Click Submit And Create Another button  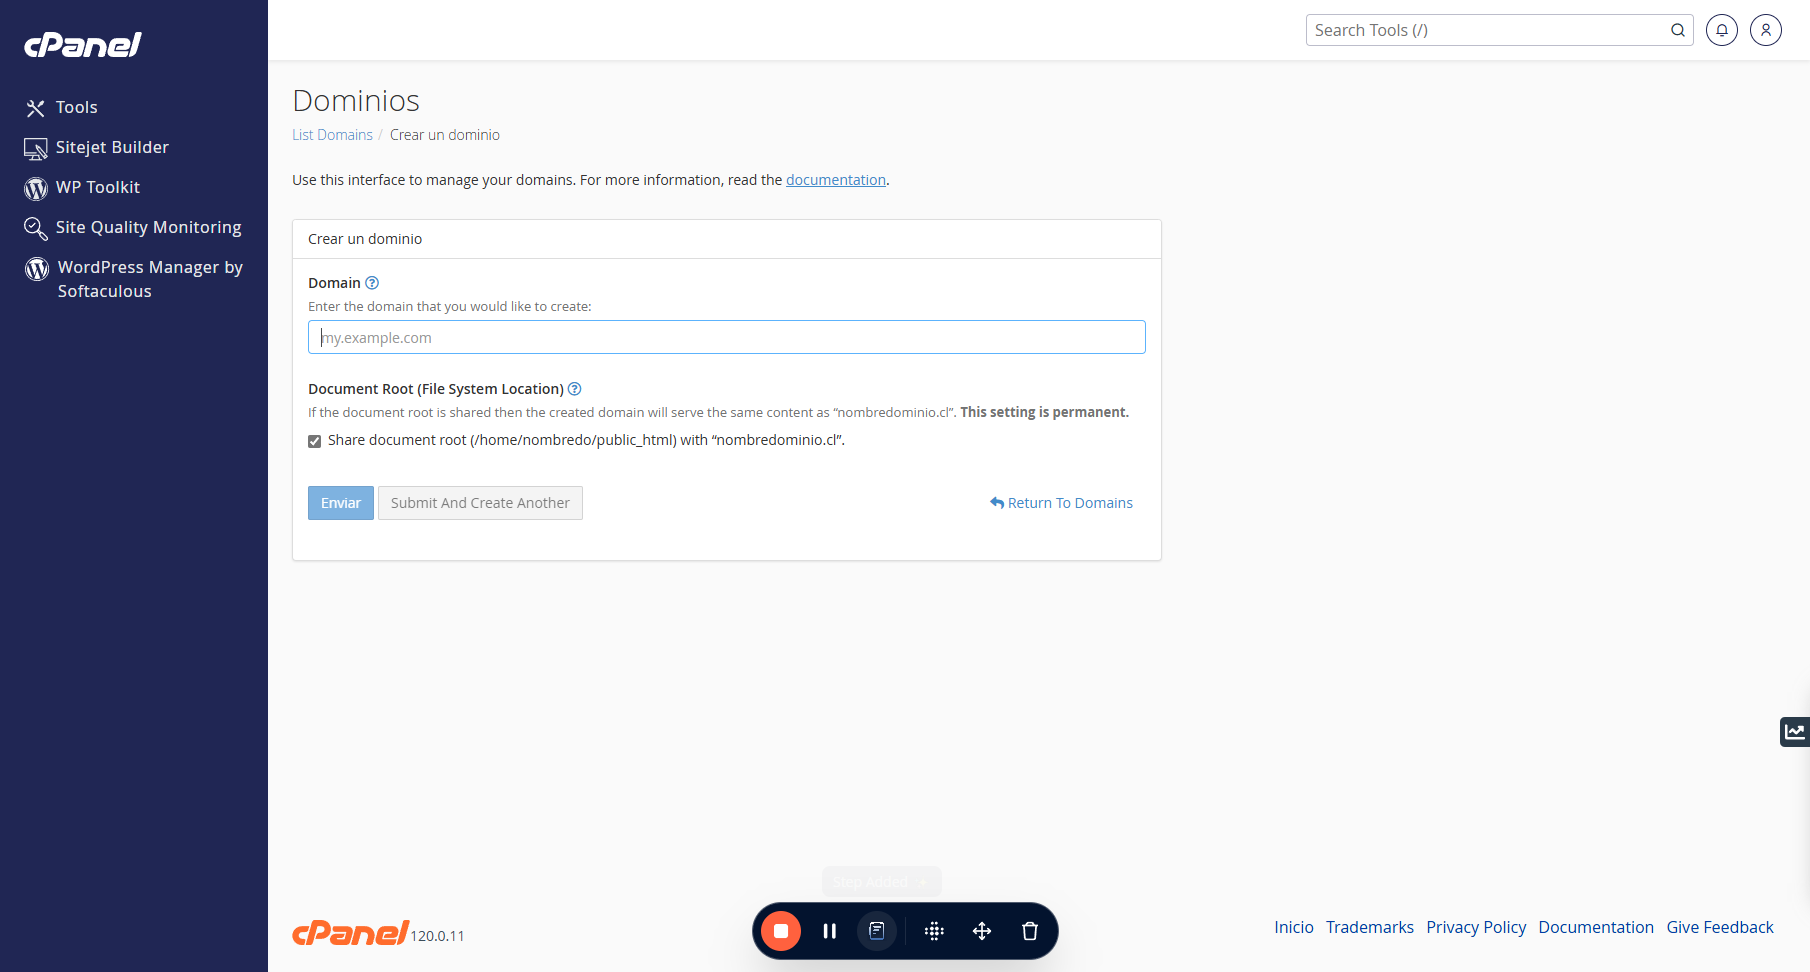[480, 503]
